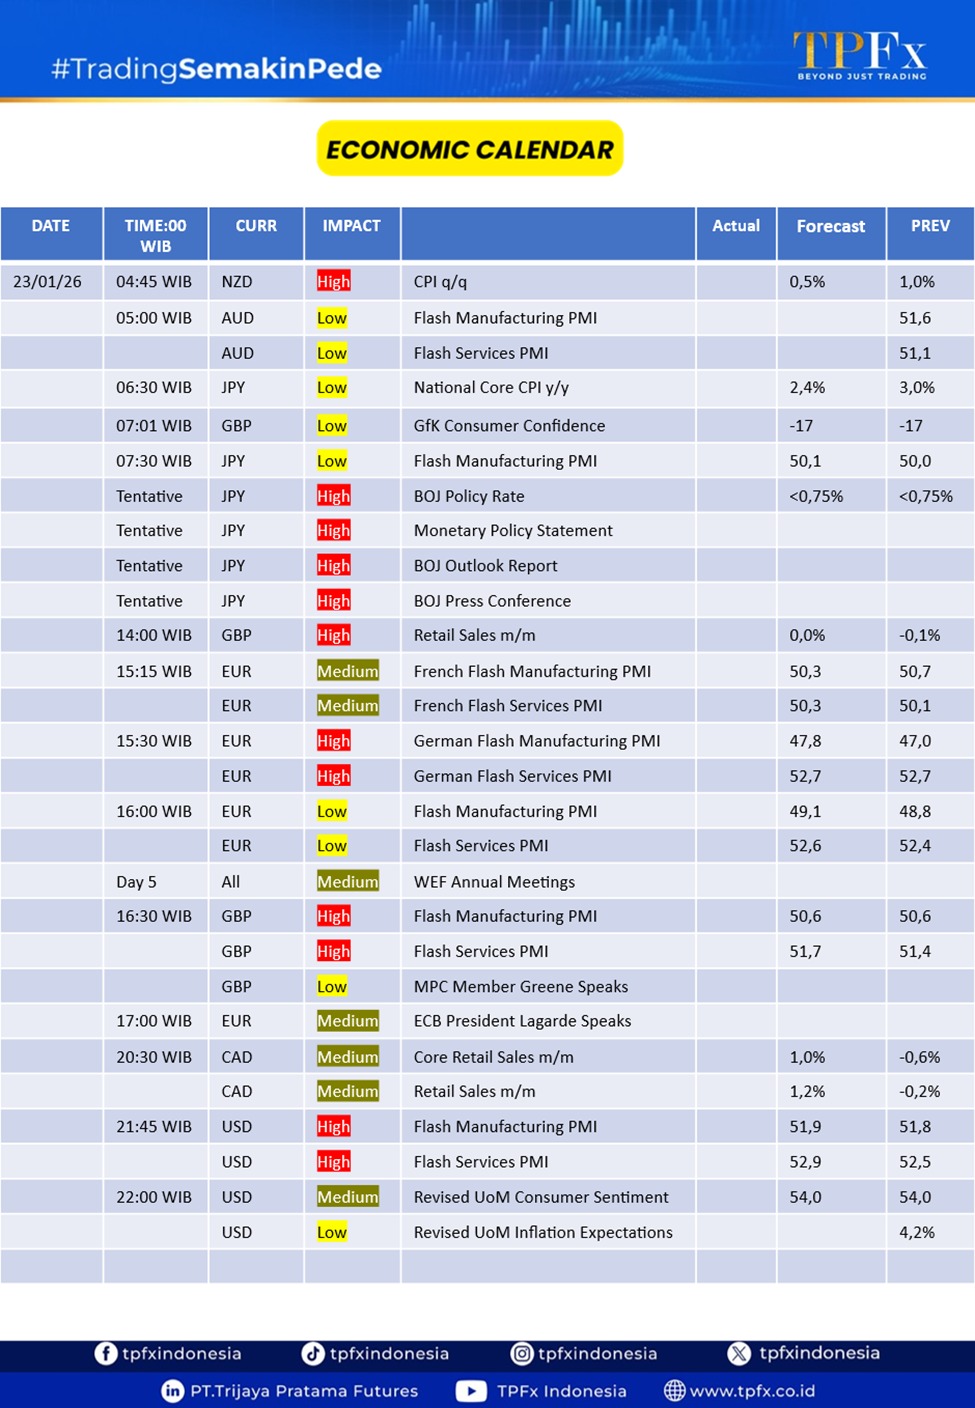Select the Forecast column header
This screenshot has height=1408, width=975.
pos(830,226)
